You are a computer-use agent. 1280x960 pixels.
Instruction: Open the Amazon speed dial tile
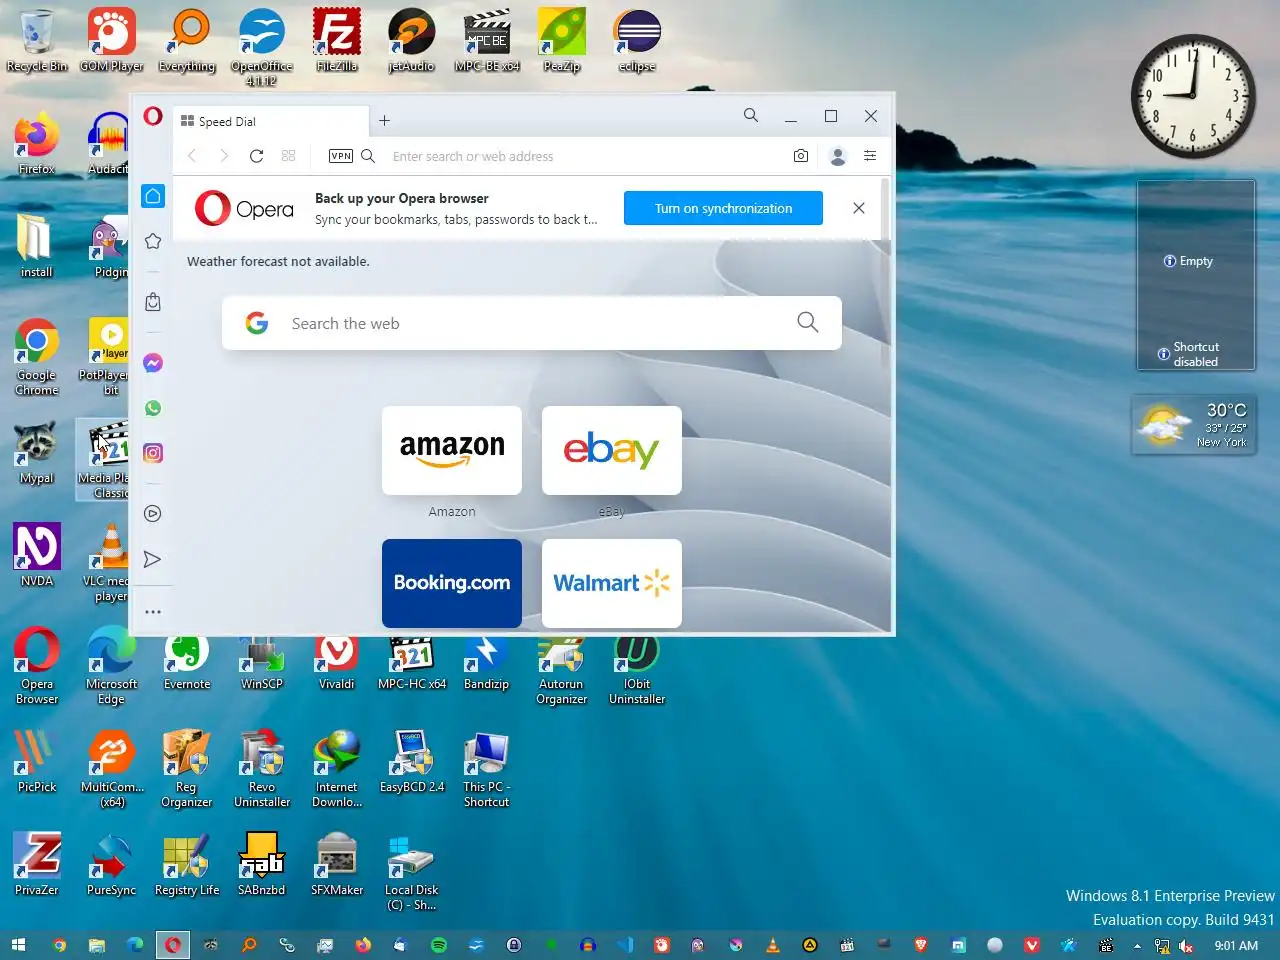(452, 450)
